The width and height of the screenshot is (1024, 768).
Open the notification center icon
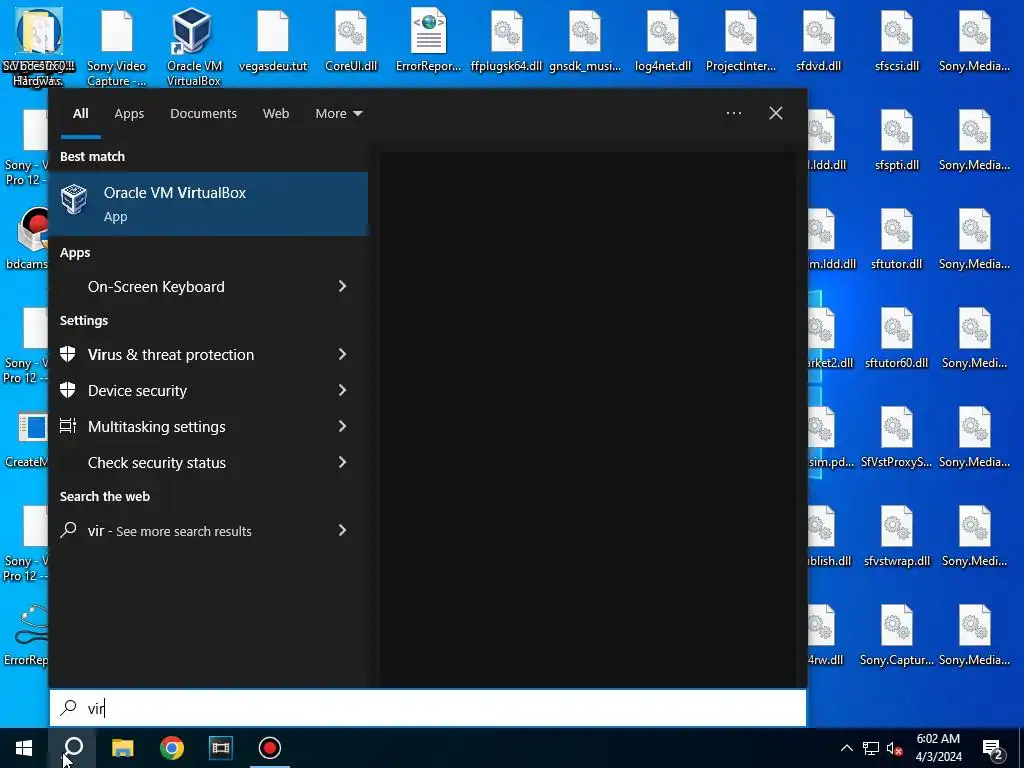pos(993,748)
